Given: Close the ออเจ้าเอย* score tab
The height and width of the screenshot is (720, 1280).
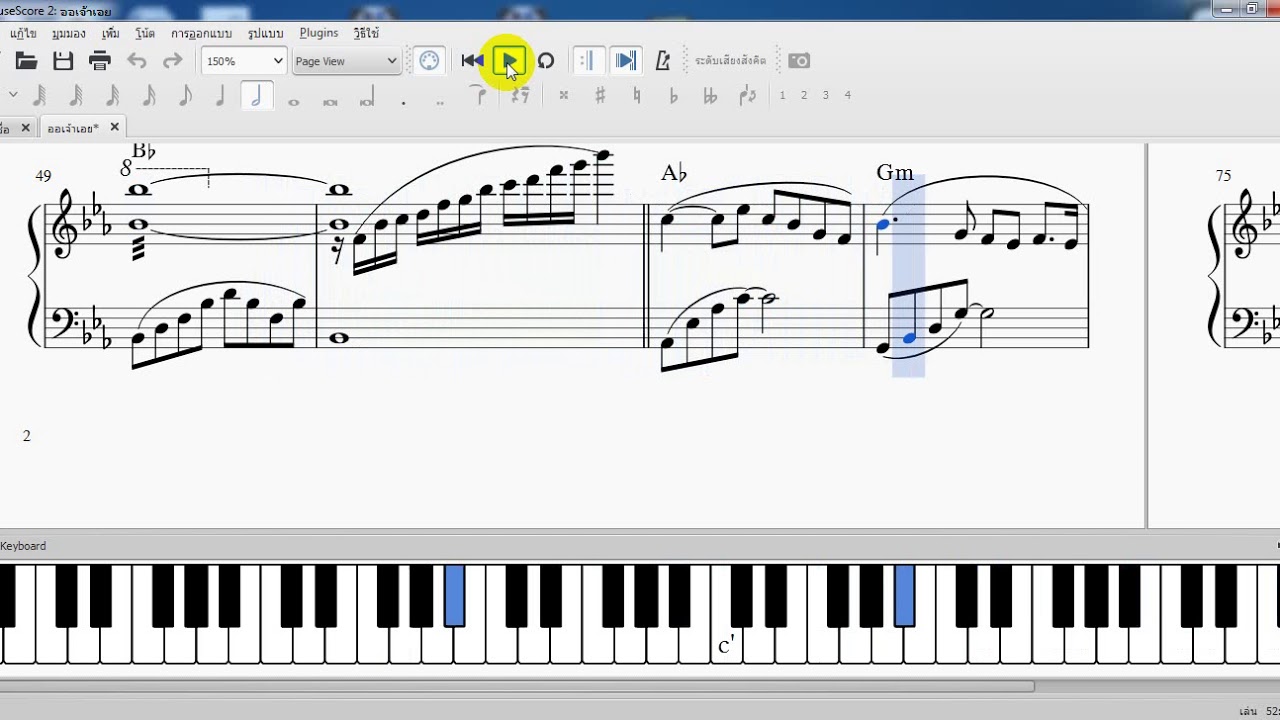Looking at the screenshot, I should coord(114,127).
